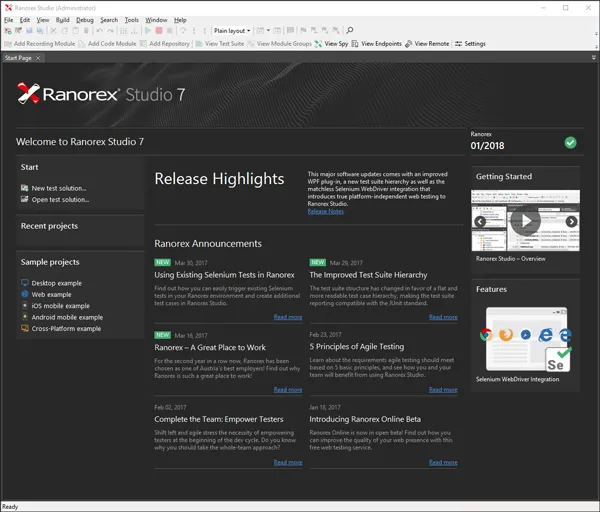Click the magnifier search icon in toolbar

pos(349,31)
